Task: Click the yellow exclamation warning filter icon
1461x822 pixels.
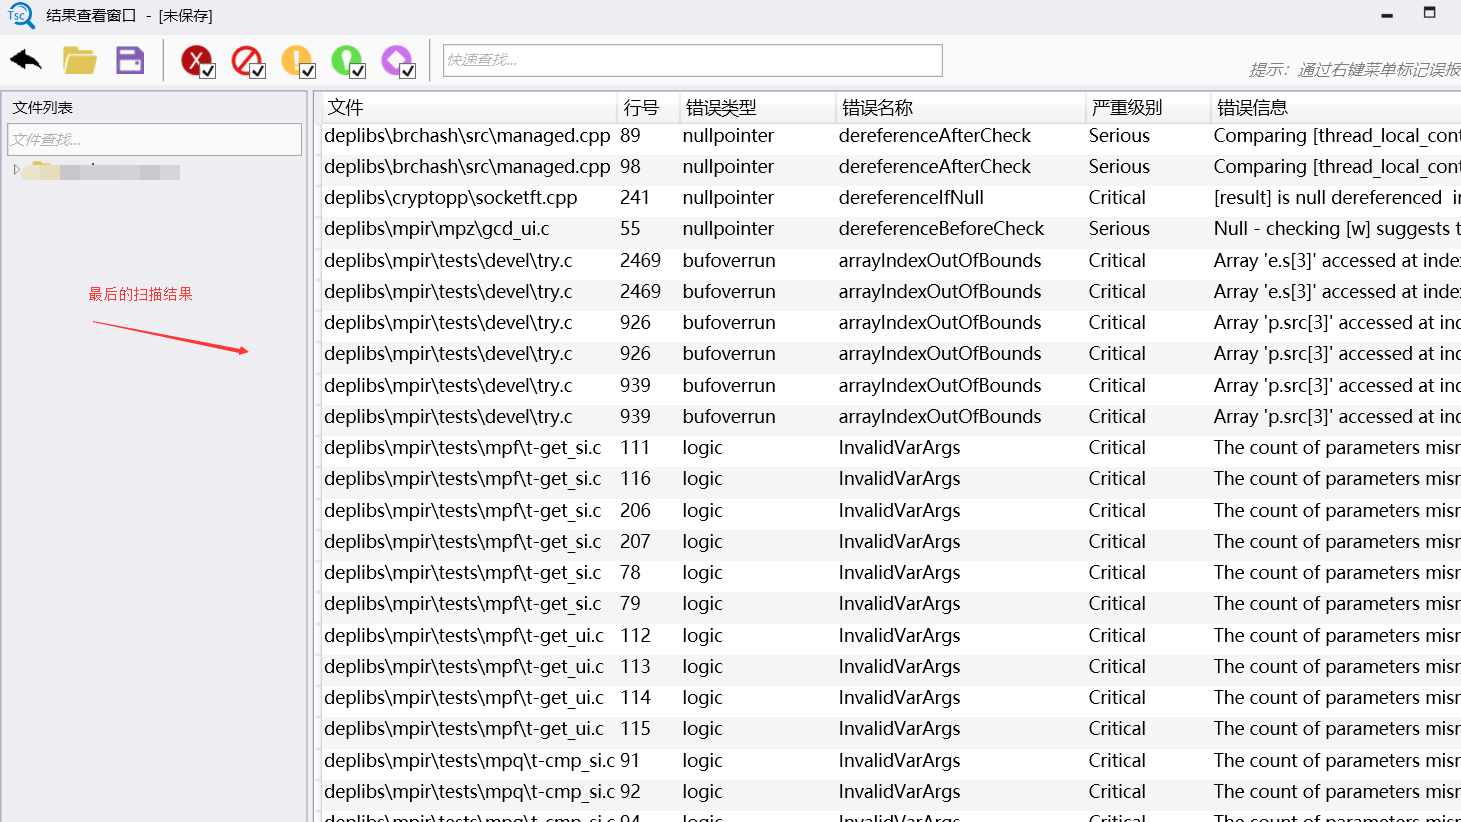Action: [297, 58]
